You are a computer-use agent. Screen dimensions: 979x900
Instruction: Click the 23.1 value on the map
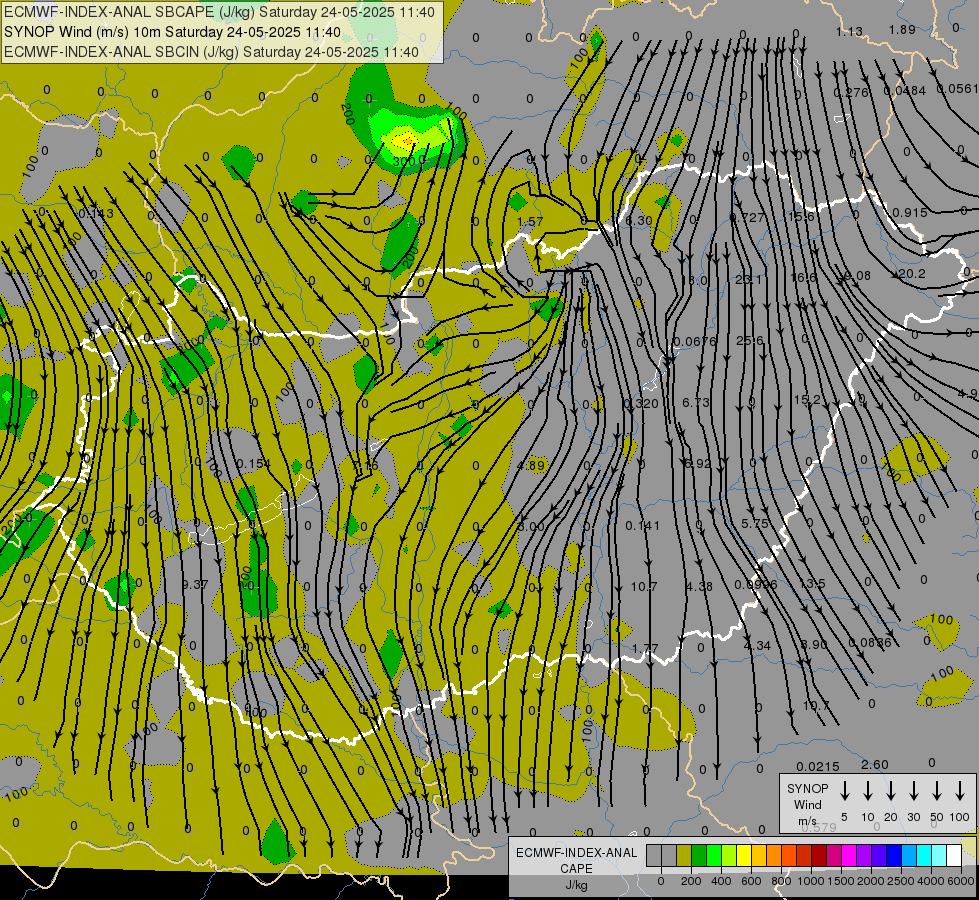(x=749, y=279)
